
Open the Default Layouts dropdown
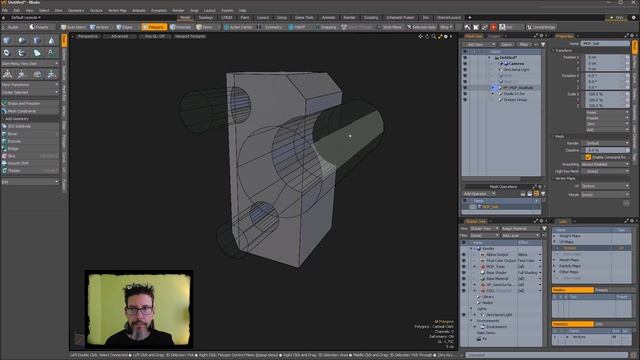(x=26, y=18)
